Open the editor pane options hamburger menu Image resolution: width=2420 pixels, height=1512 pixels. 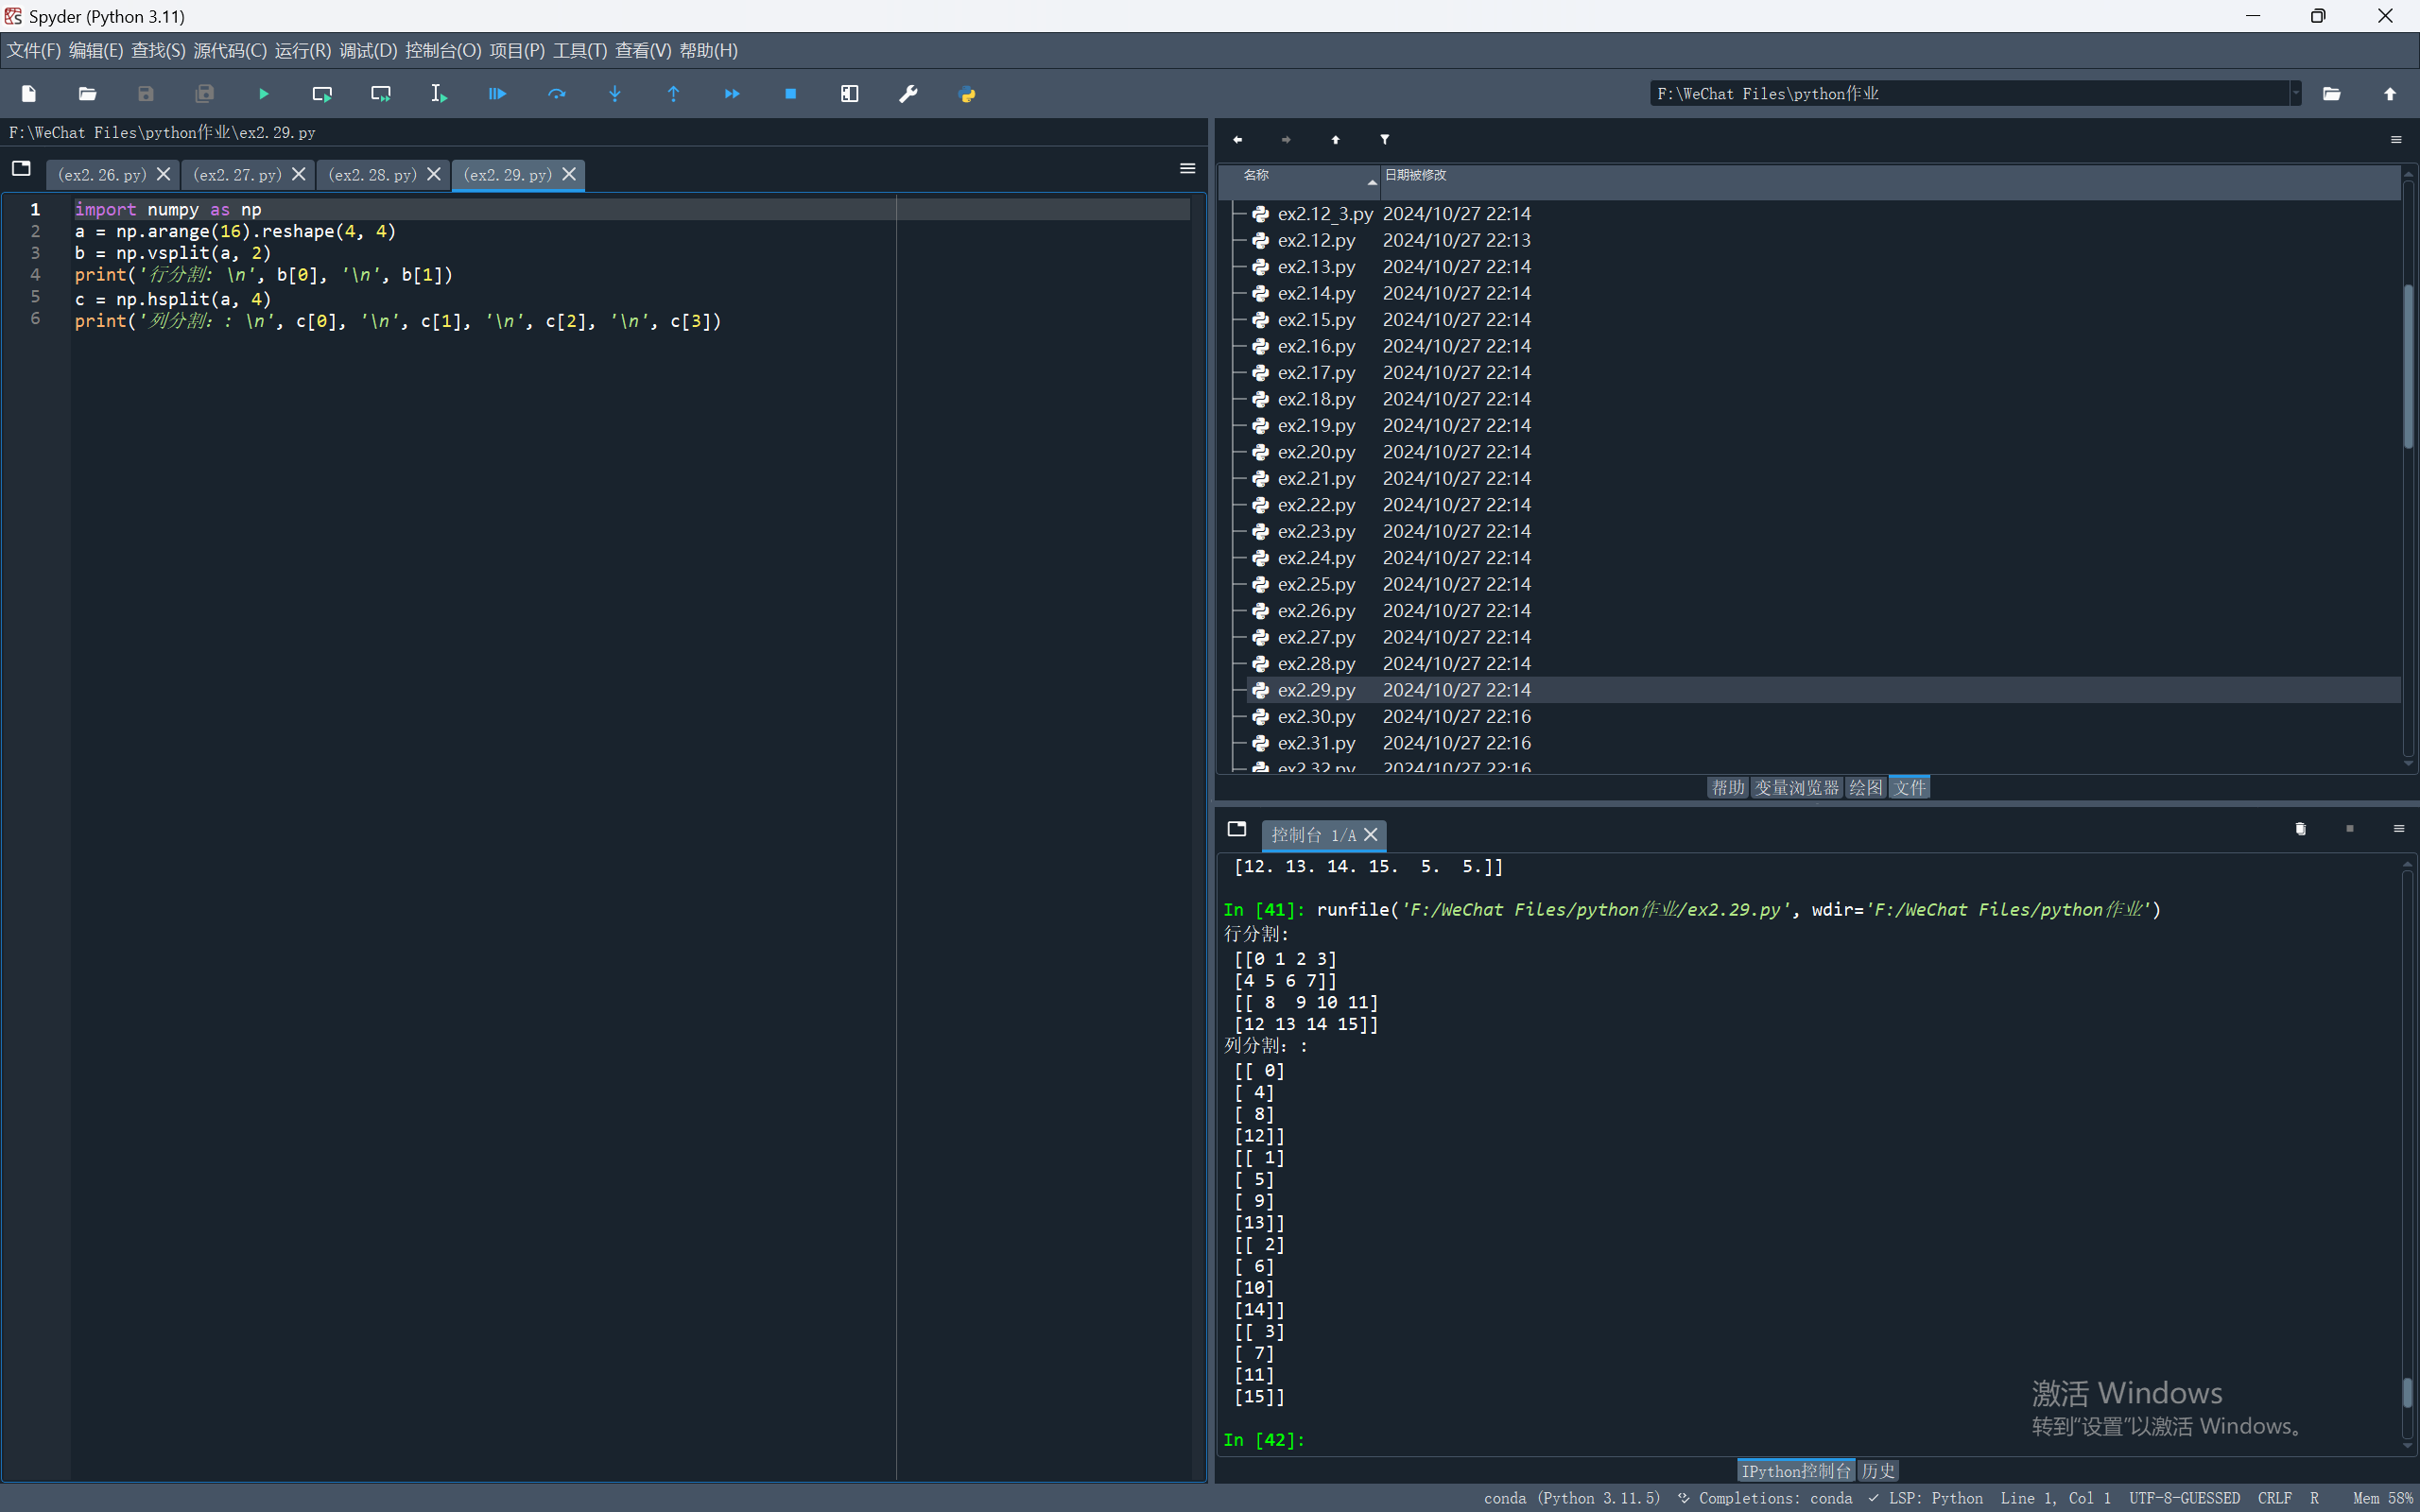(x=1187, y=169)
